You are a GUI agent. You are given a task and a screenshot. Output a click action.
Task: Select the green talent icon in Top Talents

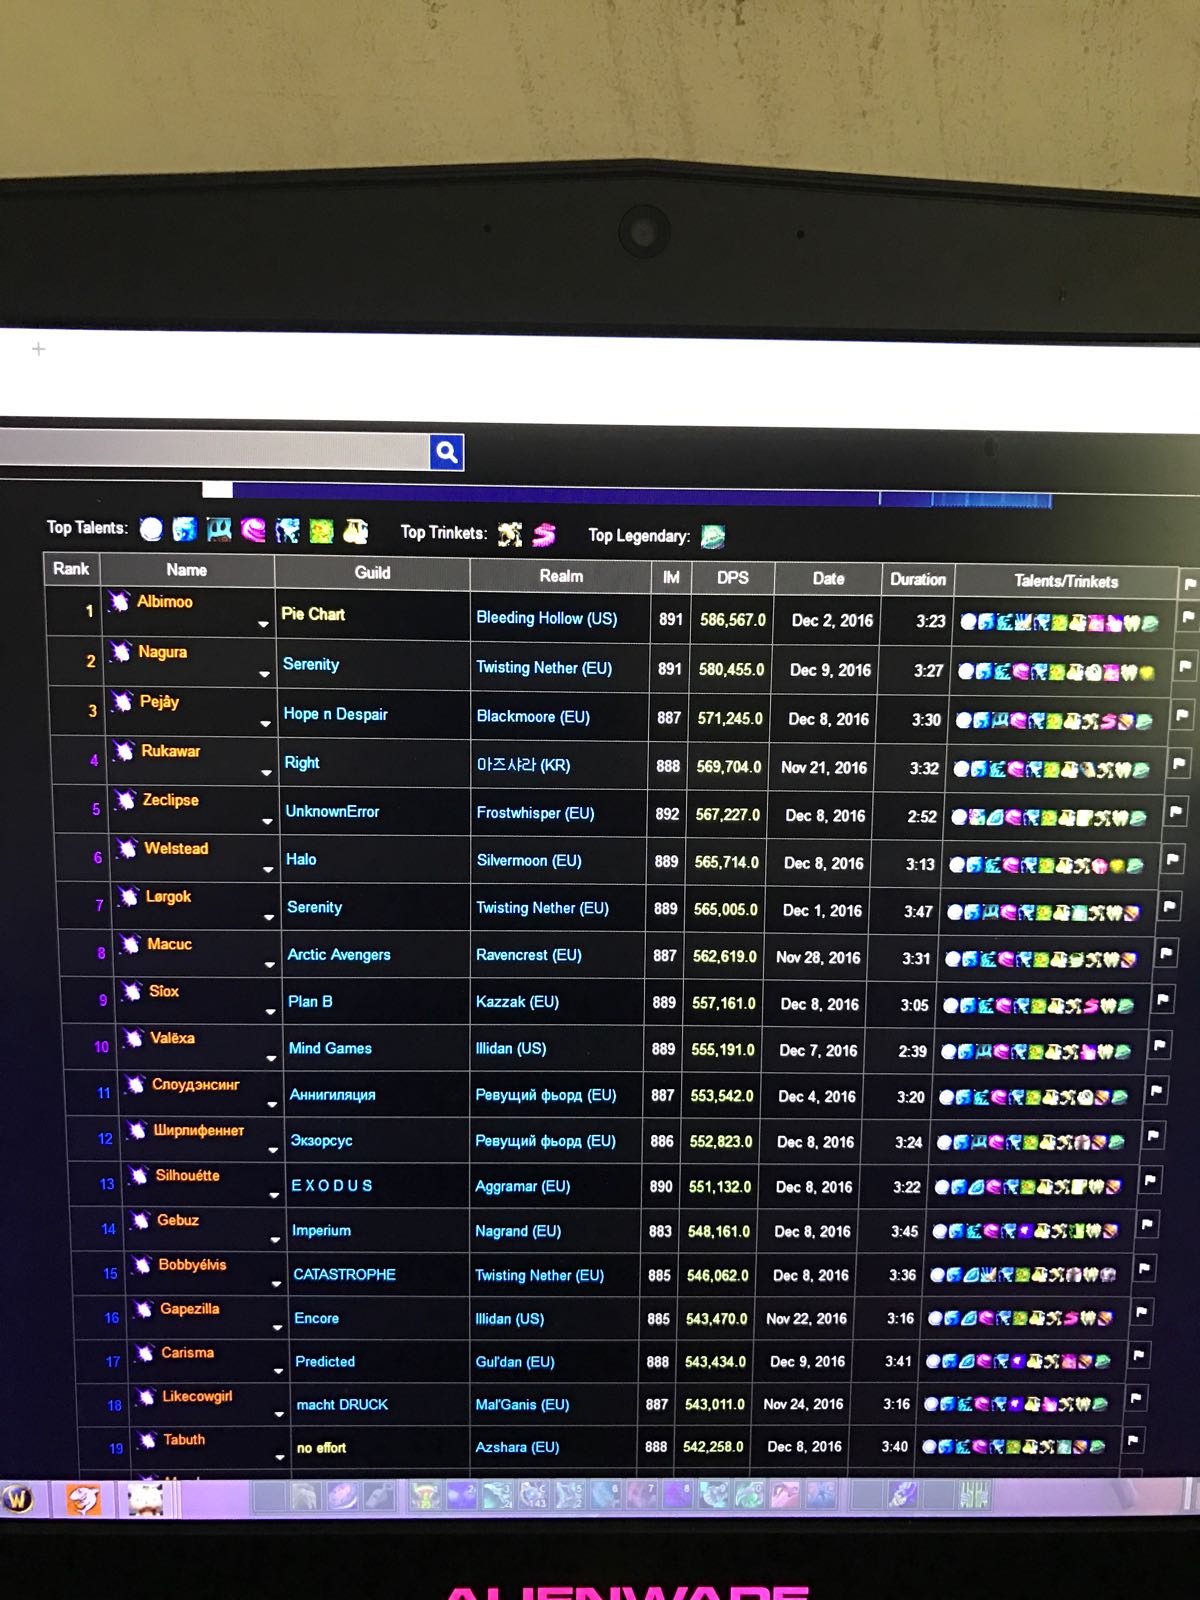(321, 530)
